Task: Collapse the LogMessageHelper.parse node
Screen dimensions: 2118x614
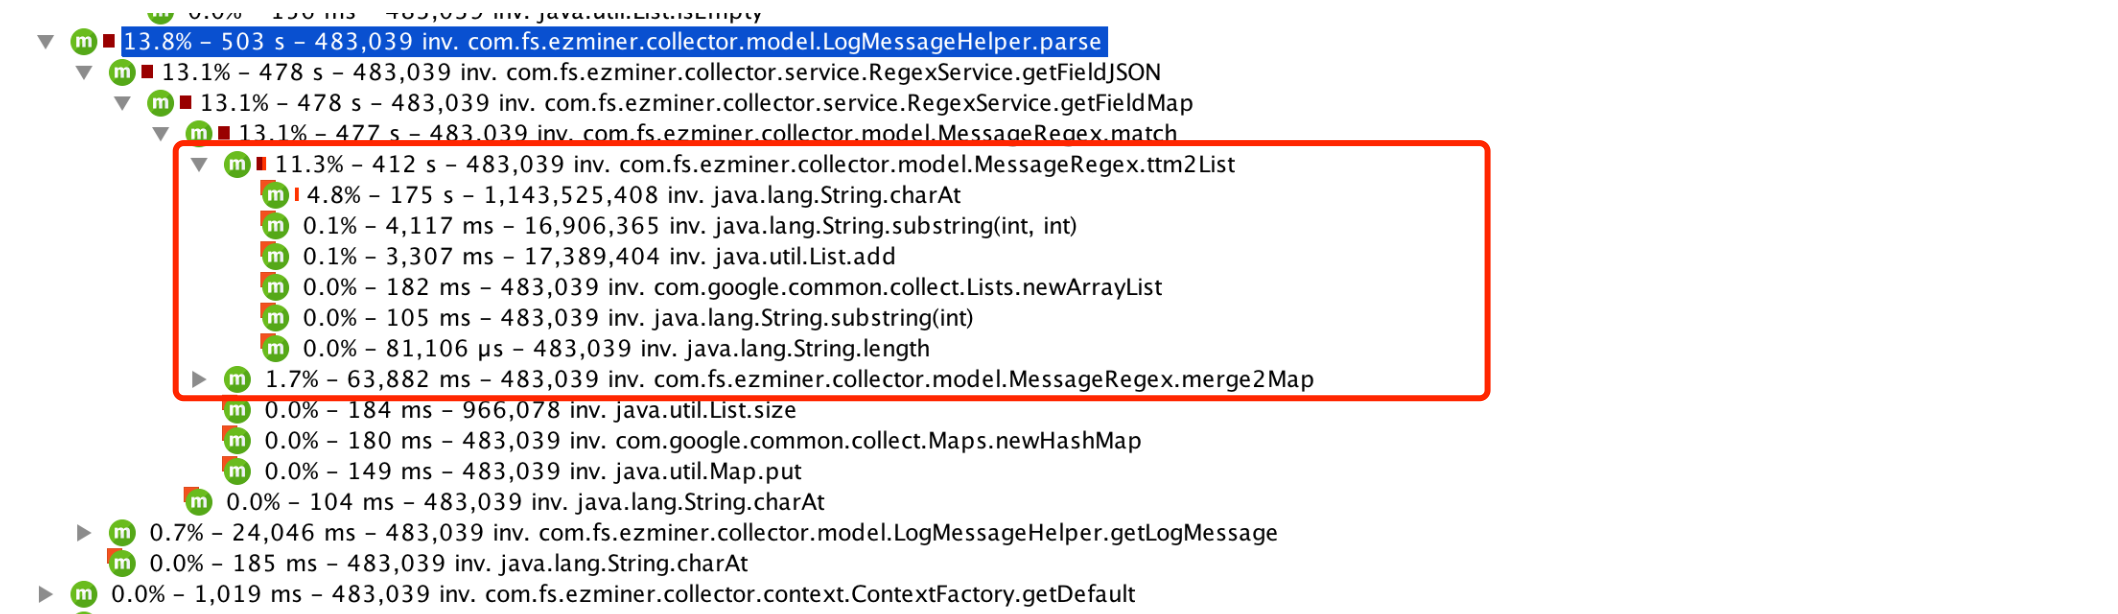Action: point(46,42)
